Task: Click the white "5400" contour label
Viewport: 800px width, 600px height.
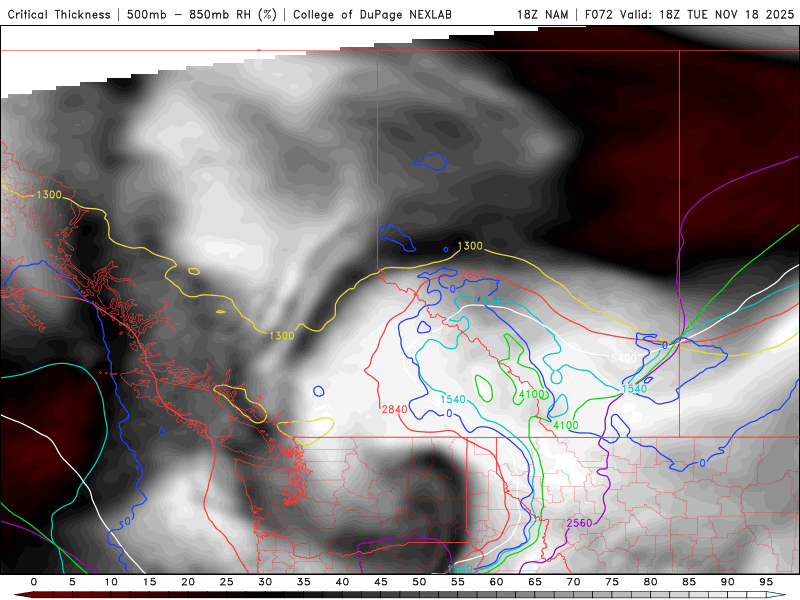Action: click(x=623, y=358)
